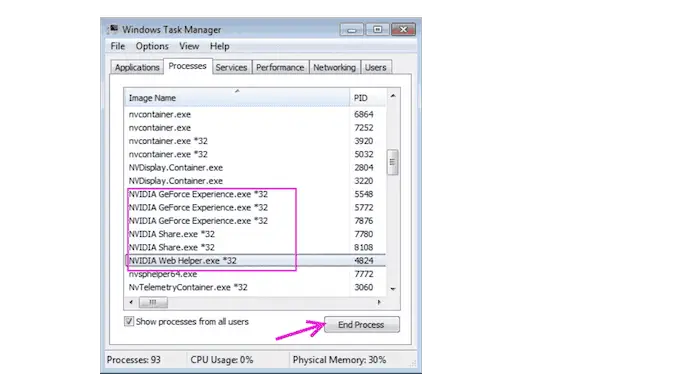
Task: Select NvTelemetryContainer.exe *32 process row
Action: point(255,287)
